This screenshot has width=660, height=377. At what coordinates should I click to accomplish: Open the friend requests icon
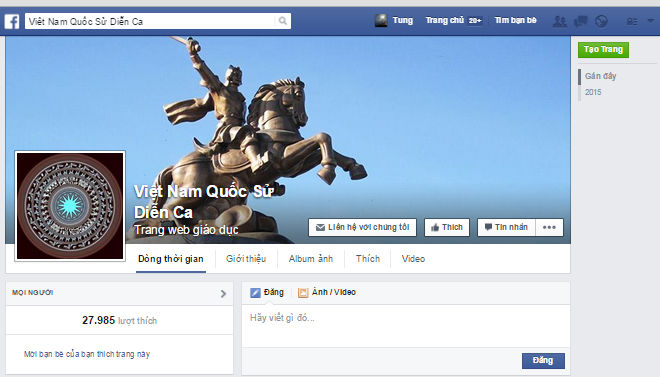click(559, 21)
